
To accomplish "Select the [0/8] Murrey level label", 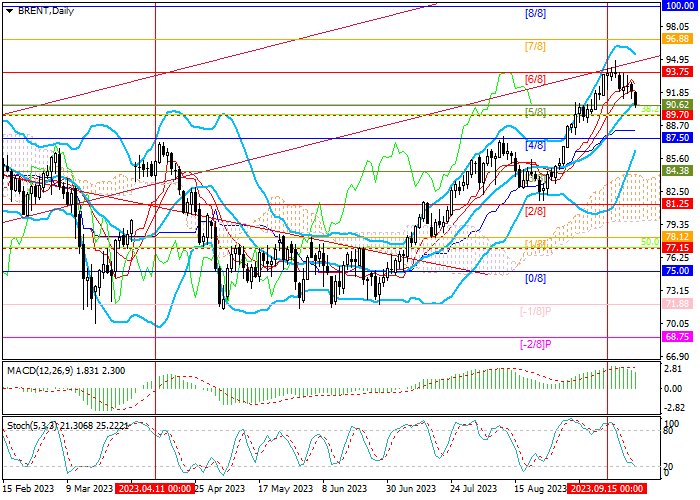I will (x=535, y=279).
